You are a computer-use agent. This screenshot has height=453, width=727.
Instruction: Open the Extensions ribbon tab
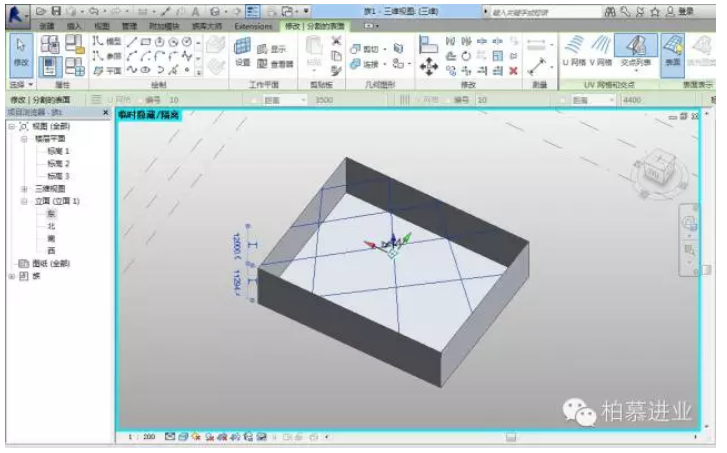(x=253, y=26)
